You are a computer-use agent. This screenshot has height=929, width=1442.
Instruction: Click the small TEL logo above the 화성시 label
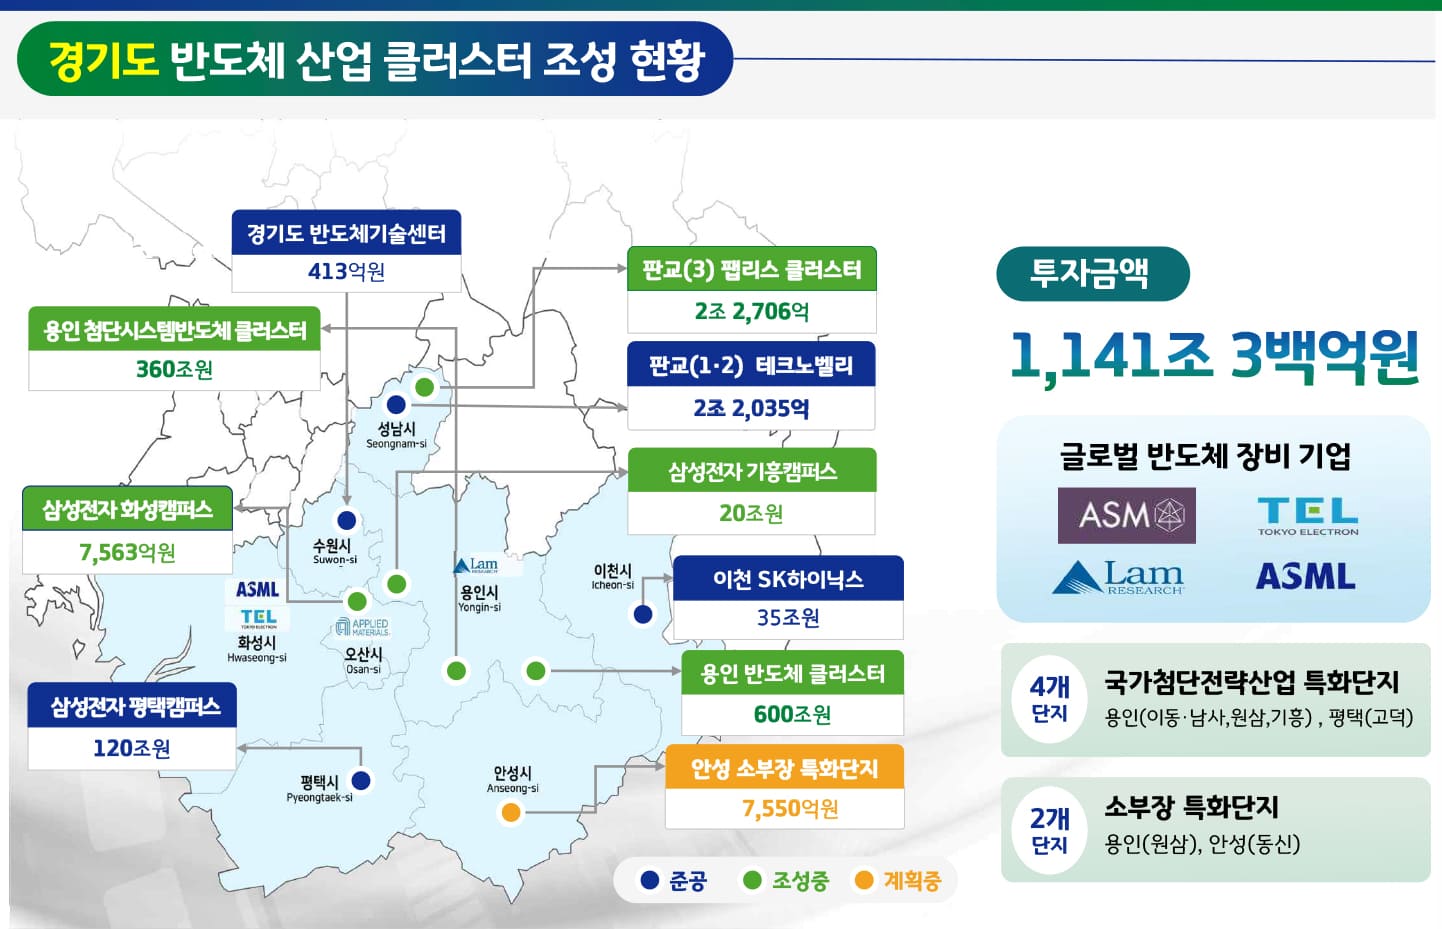click(x=258, y=619)
